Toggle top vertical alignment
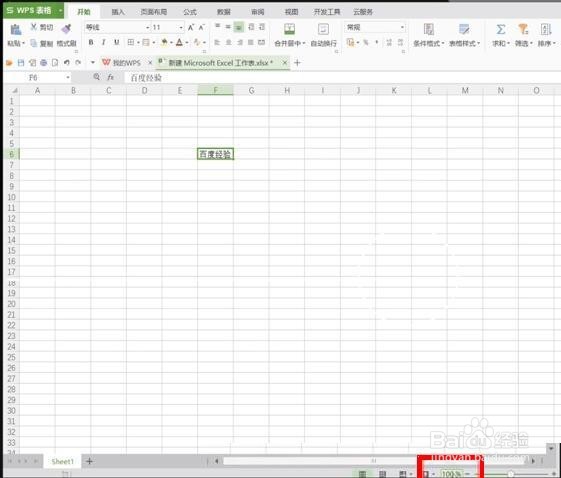Screen dimensions: 561x478 (217, 26)
